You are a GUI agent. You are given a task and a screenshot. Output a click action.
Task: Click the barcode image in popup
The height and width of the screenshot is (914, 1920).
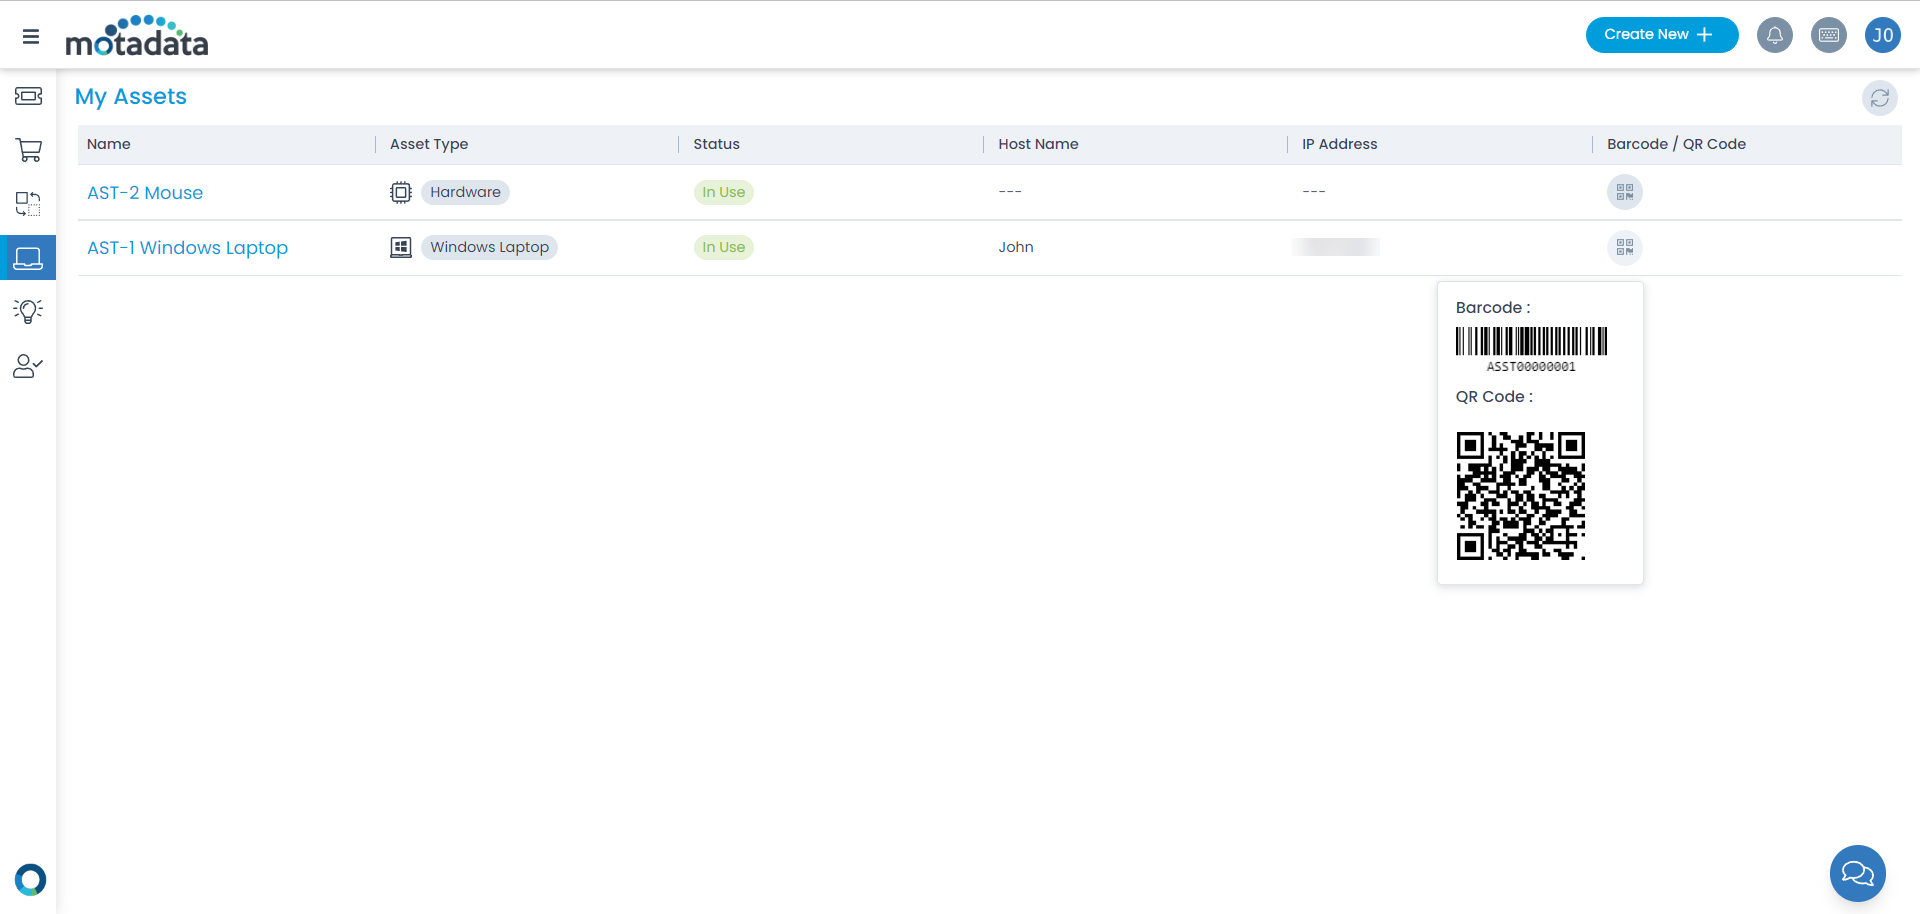1531,341
